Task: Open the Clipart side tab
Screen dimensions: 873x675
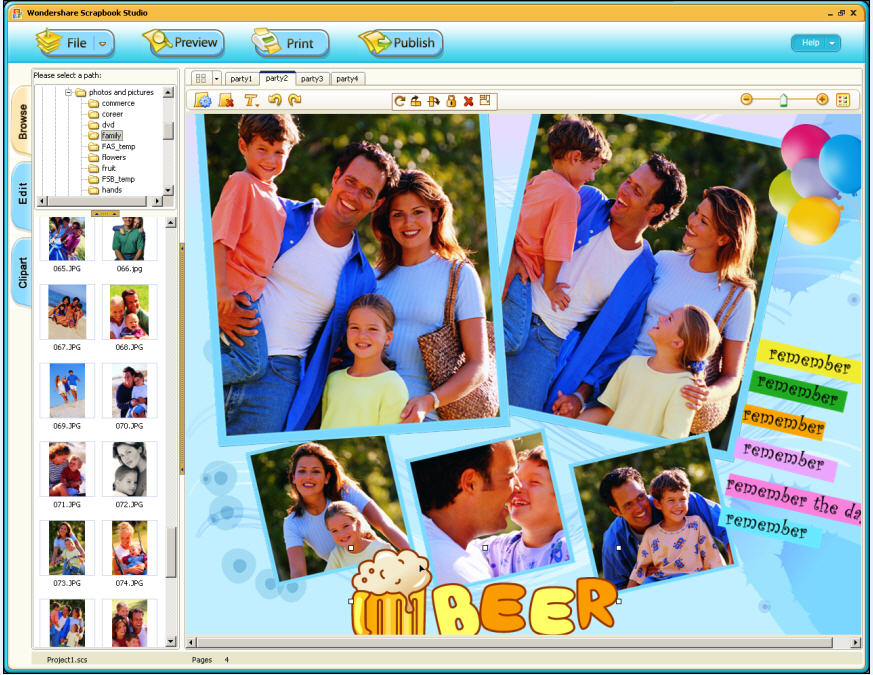Action: click(22, 272)
